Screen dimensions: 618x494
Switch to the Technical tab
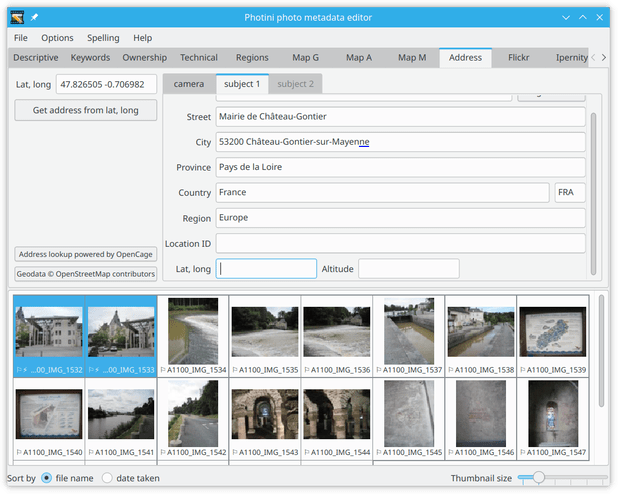click(x=199, y=58)
